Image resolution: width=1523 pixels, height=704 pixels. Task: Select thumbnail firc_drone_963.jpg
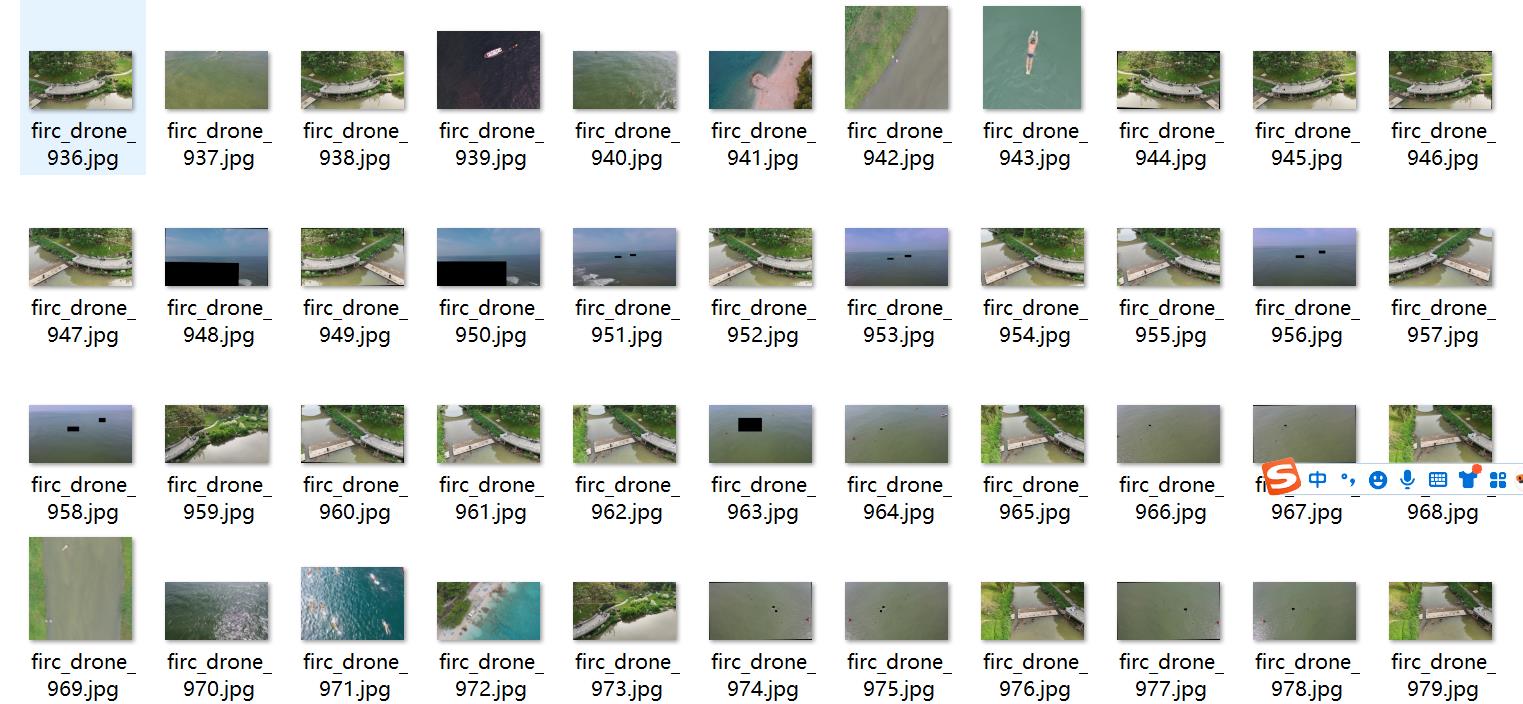point(761,434)
